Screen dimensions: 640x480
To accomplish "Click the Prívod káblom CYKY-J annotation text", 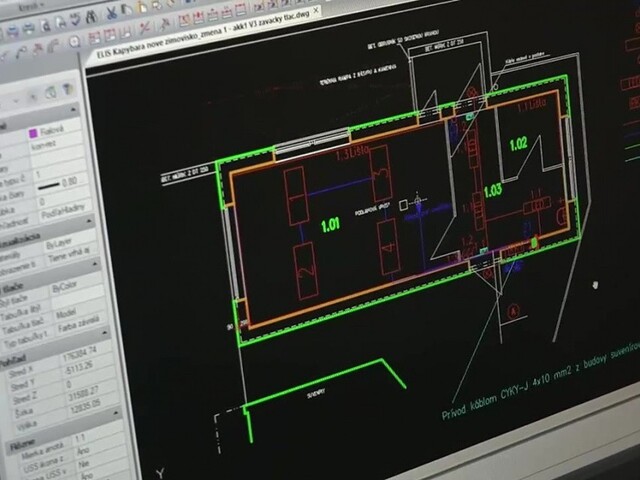I will pos(540,381).
